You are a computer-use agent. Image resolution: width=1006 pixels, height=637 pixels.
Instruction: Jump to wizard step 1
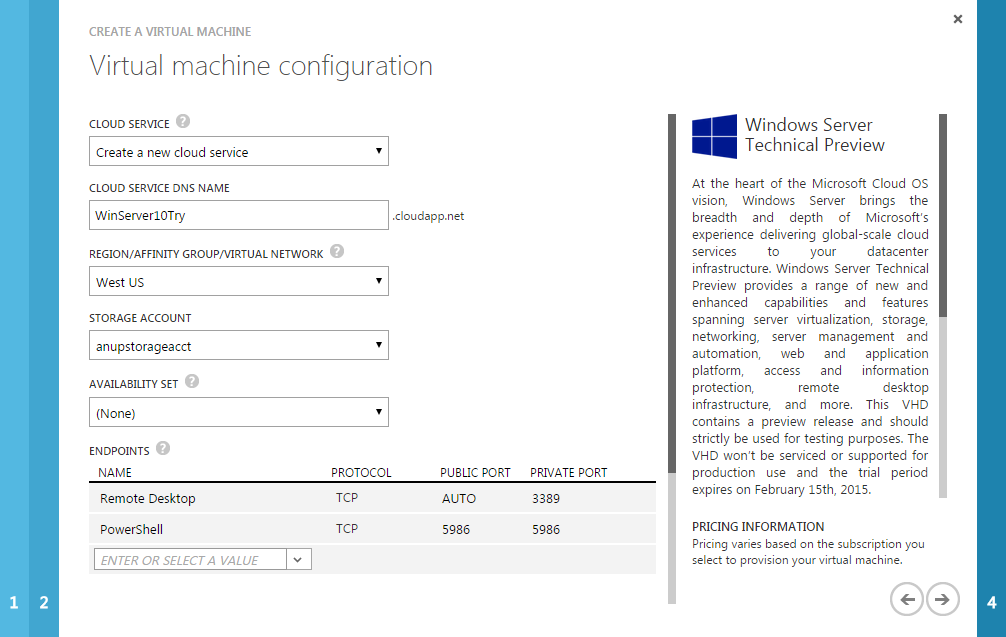tap(14, 602)
